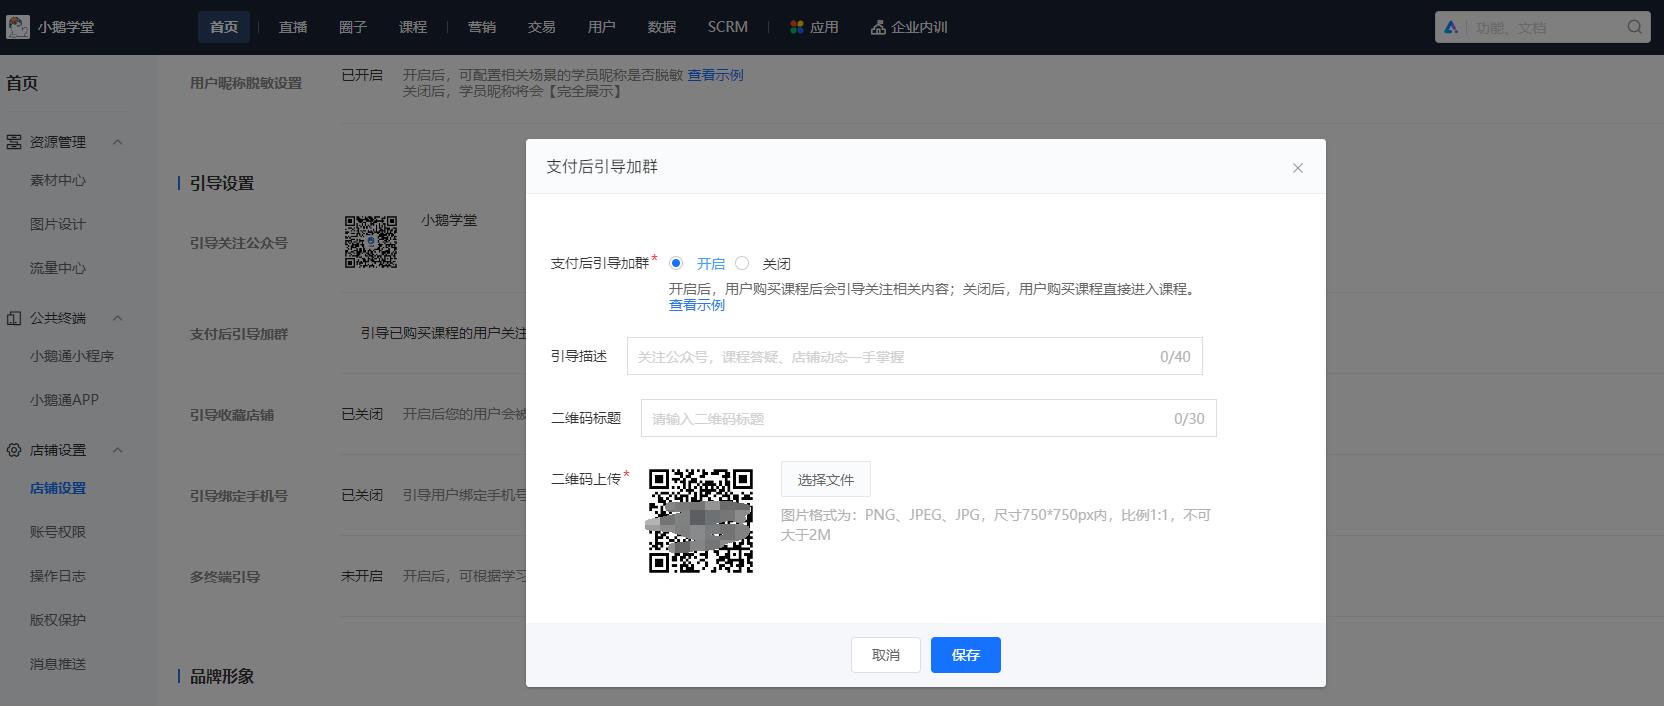Image resolution: width=1664 pixels, height=706 pixels.
Task: Click the search magnifier icon in top bar
Action: 1634,27
